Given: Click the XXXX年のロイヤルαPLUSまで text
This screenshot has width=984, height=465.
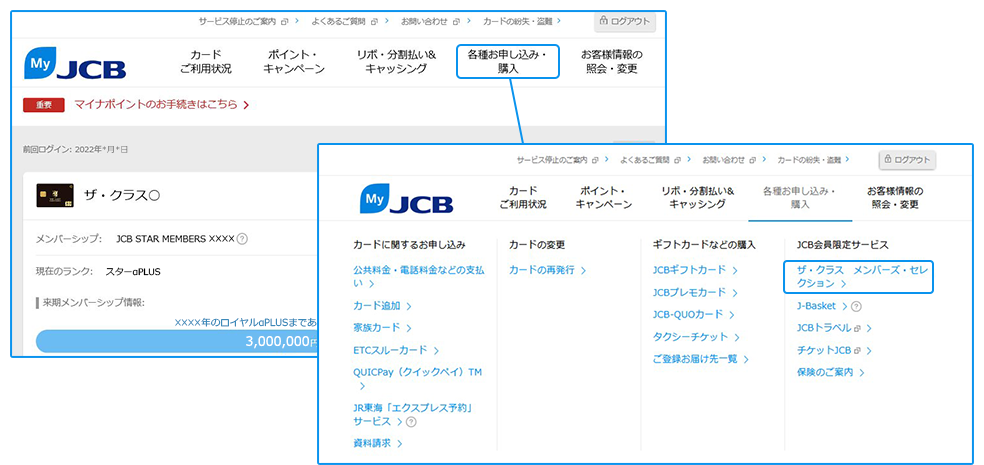Looking at the screenshot, I should point(245,323).
